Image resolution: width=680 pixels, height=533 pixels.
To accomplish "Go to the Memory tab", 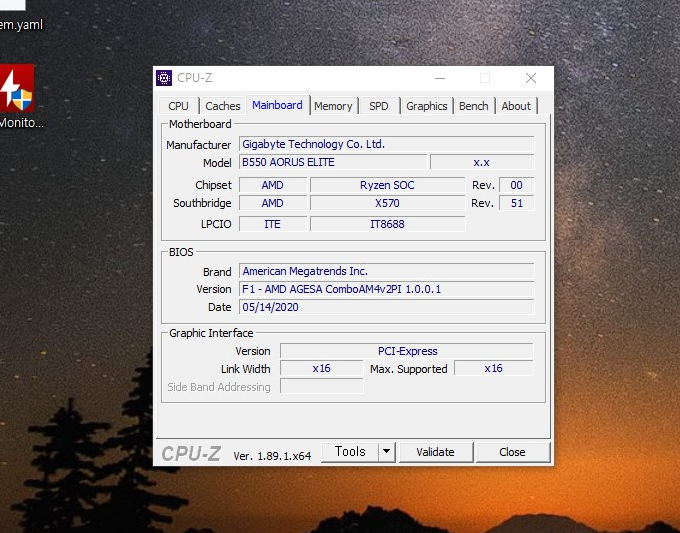I will pos(333,106).
